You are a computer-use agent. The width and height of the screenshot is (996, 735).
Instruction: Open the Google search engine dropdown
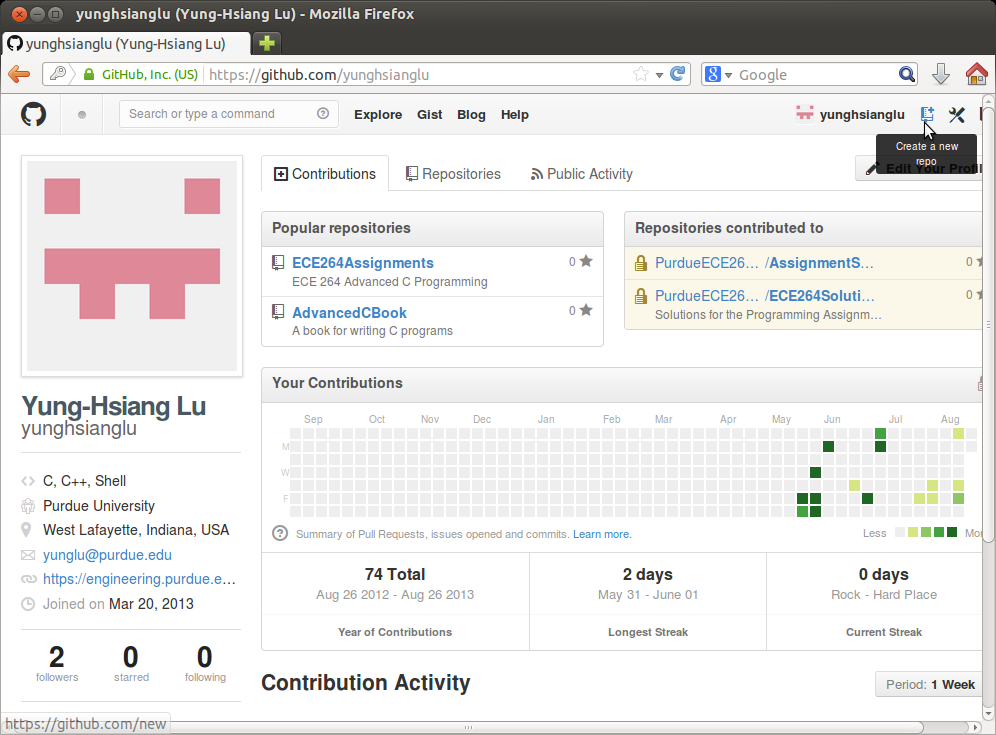(x=718, y=75)
